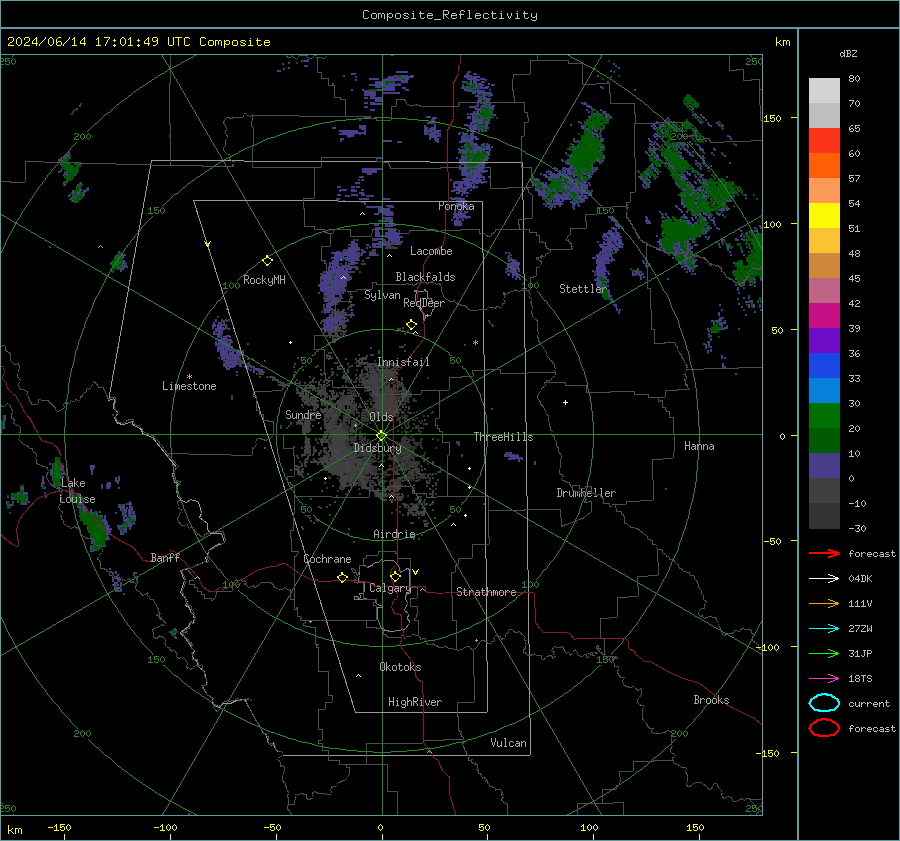This screenshot has width=900, height=841.
Task: Select the Lacombe town label
Action: (x=431, y=251)
